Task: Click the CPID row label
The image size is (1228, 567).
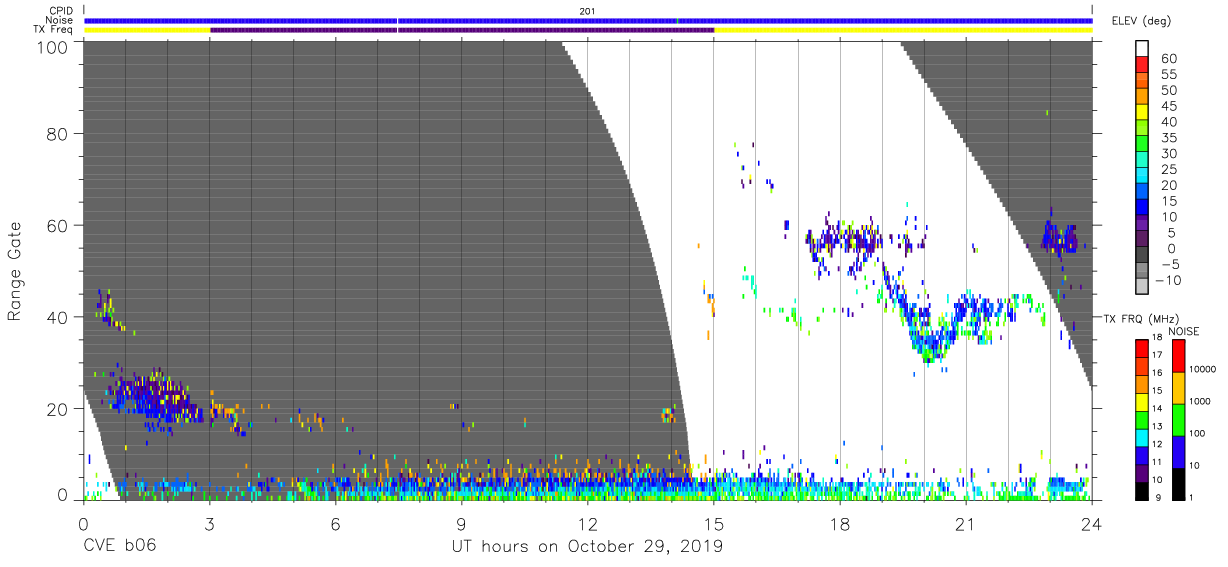Action: [62, 11]
